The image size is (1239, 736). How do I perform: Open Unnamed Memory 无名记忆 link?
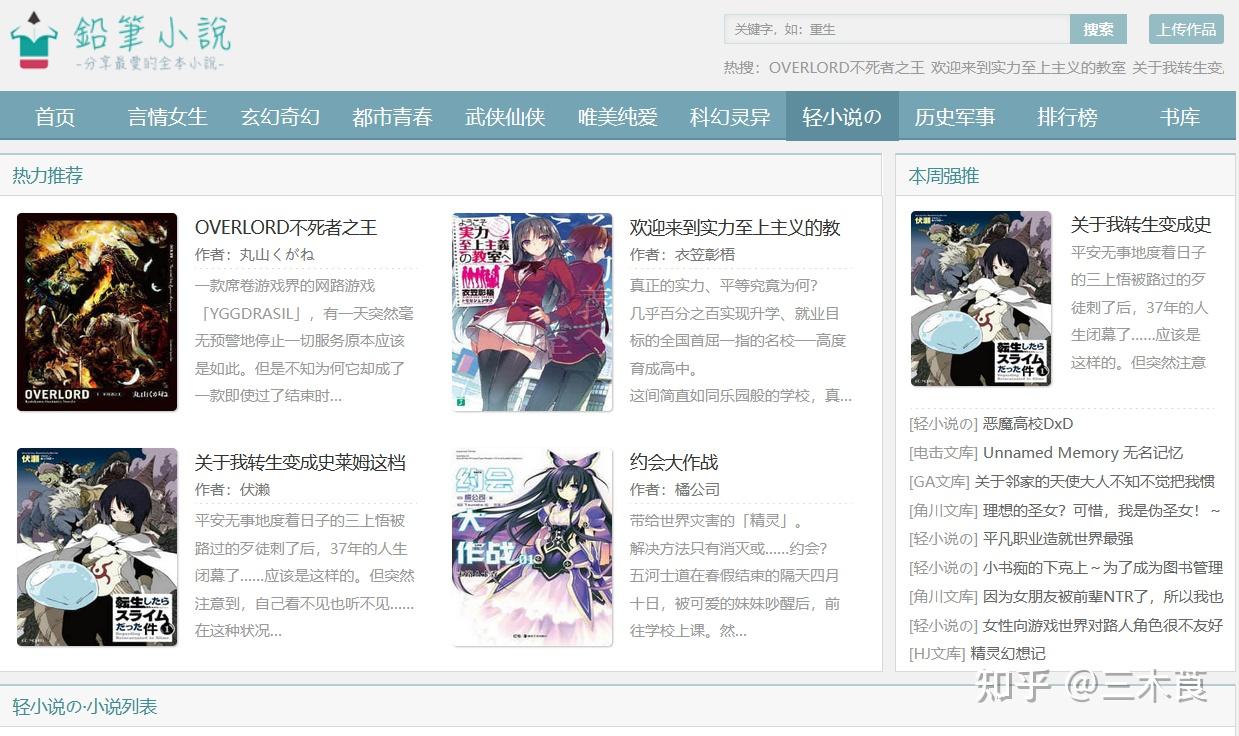coord(1083,453)
